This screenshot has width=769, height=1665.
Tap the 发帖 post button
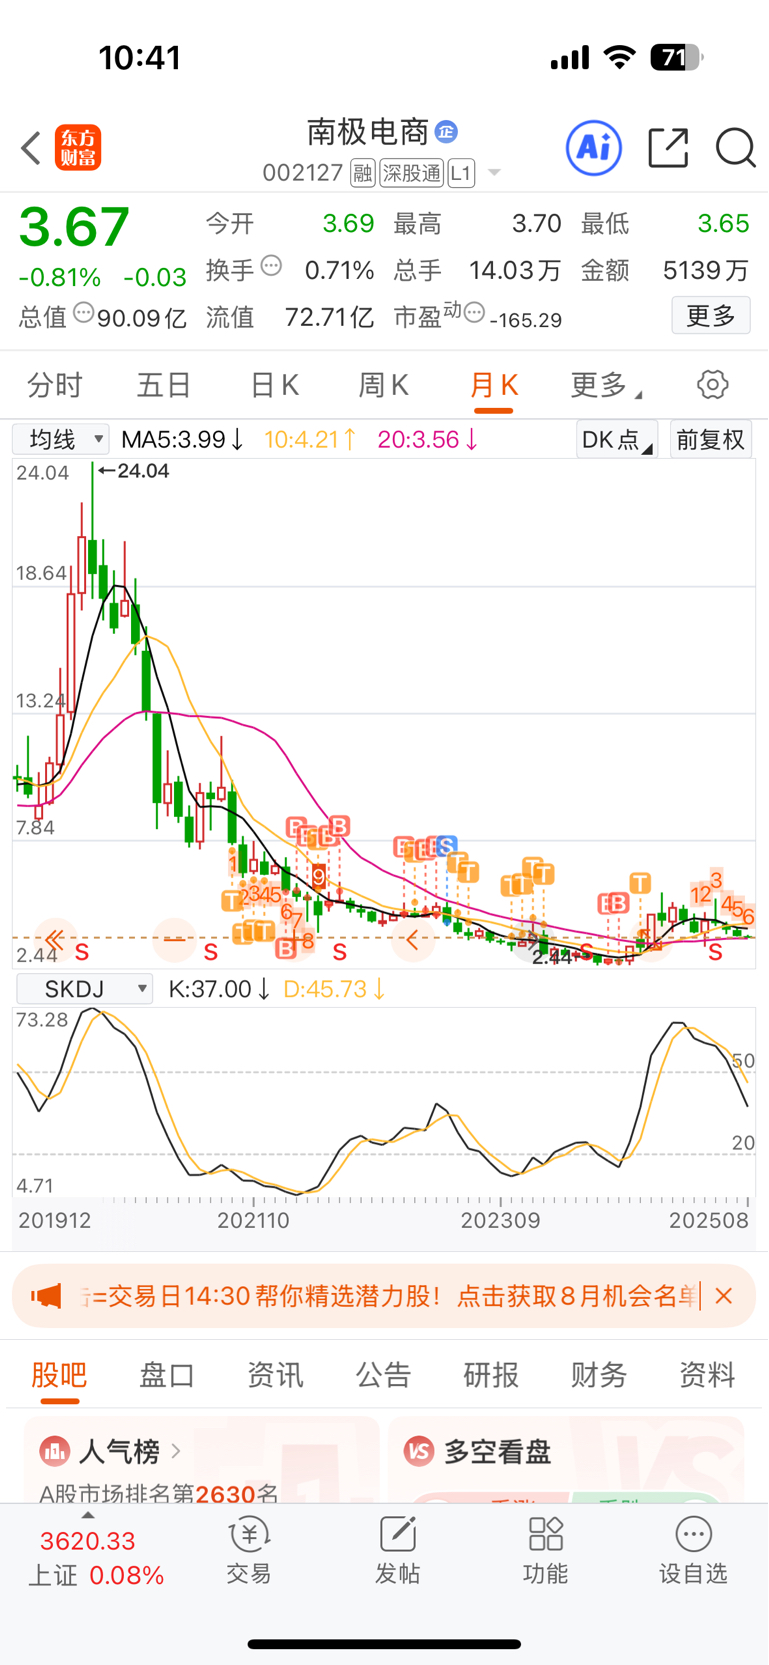pyautogui.click(x=397, y=1551)
